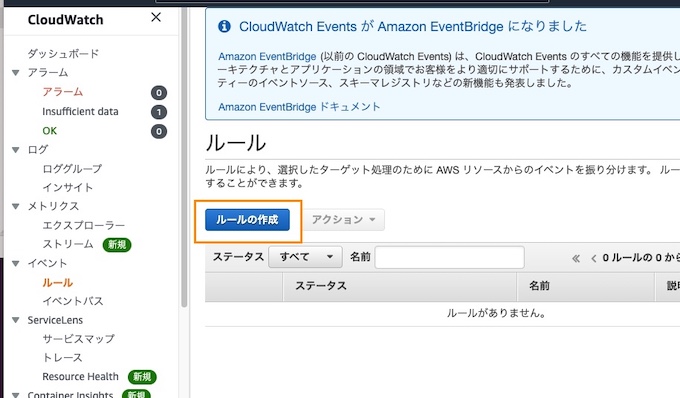The width and height of the screenshot is (680, 398).
Task: Close the CloudWatch navigation panel
Action: (x=156, y=17)
